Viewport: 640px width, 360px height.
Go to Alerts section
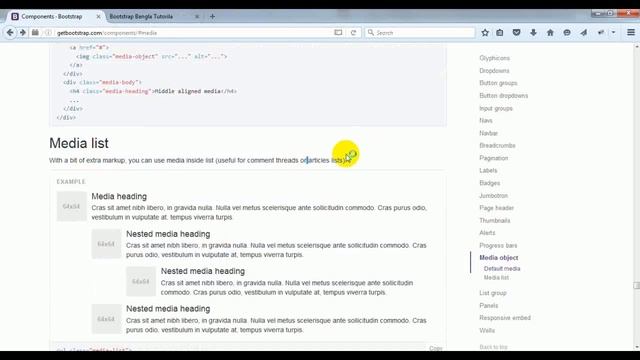click(x=487, y=233)
